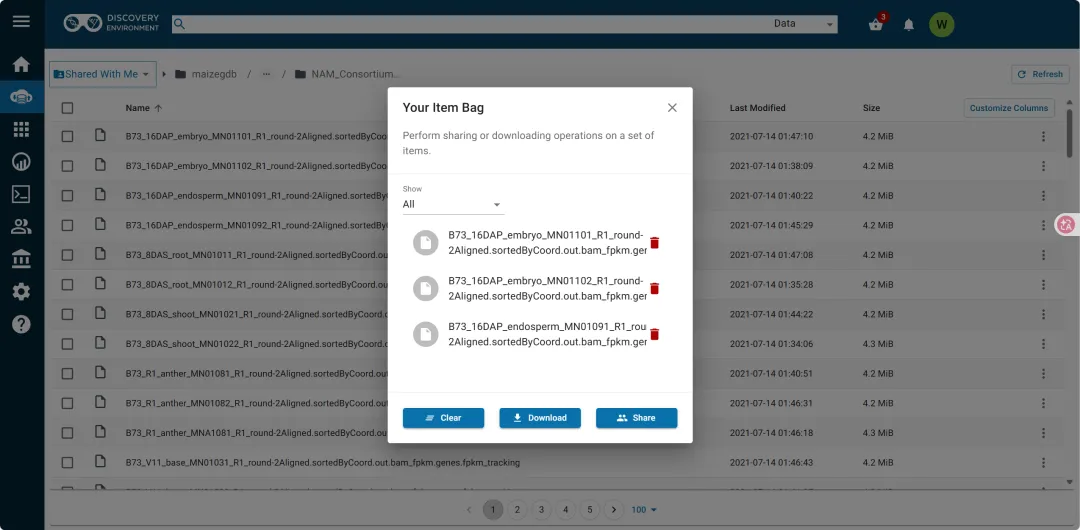1080x530 pixels.
Task: Open Apps grid in sidebar
Action: [21, 130]
